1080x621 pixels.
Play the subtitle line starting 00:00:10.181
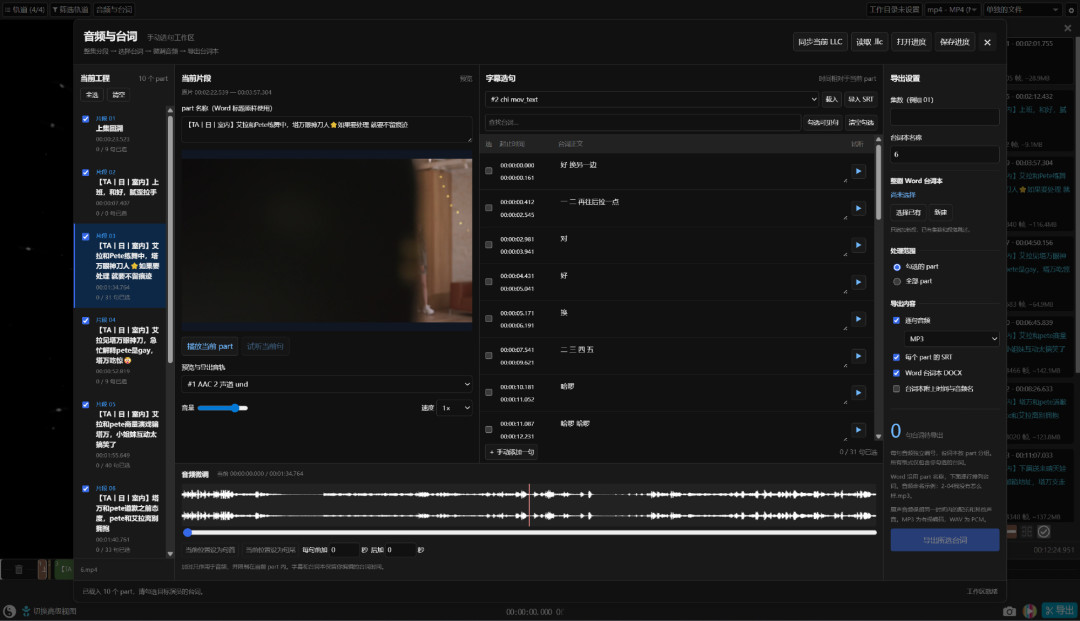pyautogui.click(x=858, y=393)
